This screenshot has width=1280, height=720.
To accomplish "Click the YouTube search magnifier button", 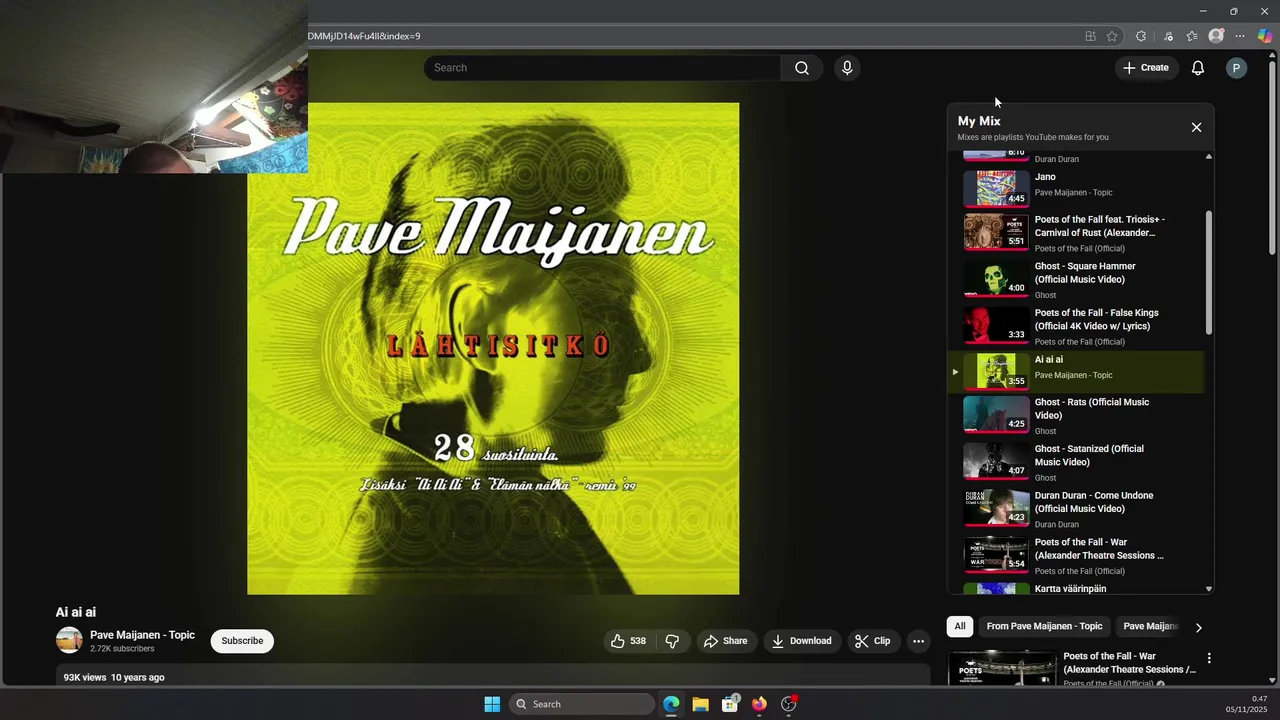I will pyautogui.click(x=802, y=68).
